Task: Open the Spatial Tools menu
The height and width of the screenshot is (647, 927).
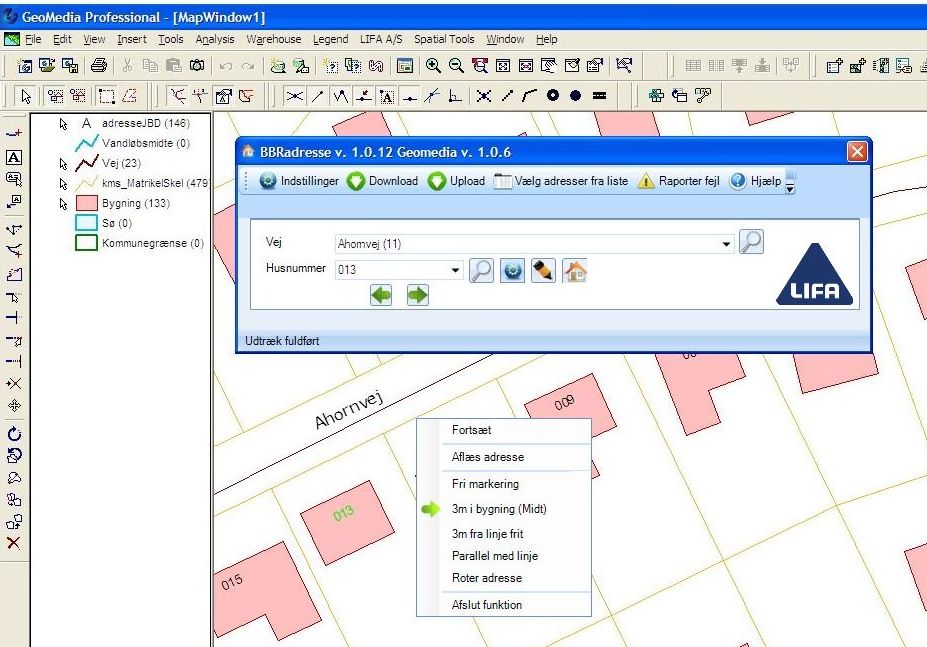Action: [444, 39]
